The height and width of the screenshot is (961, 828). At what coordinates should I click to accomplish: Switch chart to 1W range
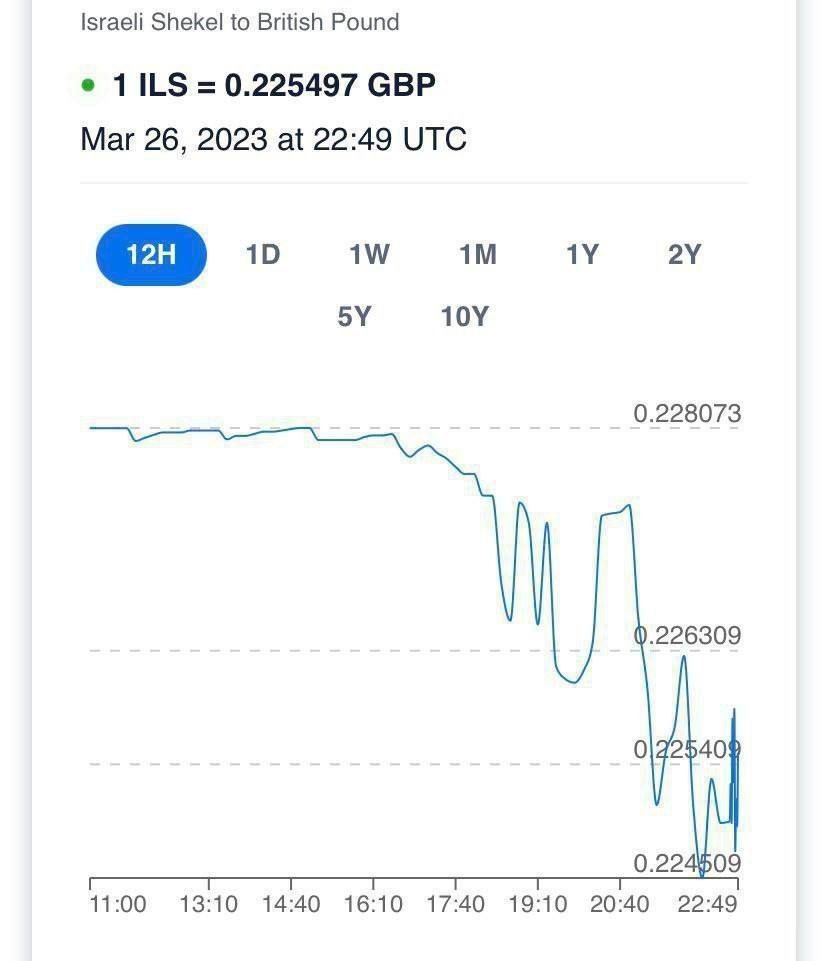[x=369, y=255]
